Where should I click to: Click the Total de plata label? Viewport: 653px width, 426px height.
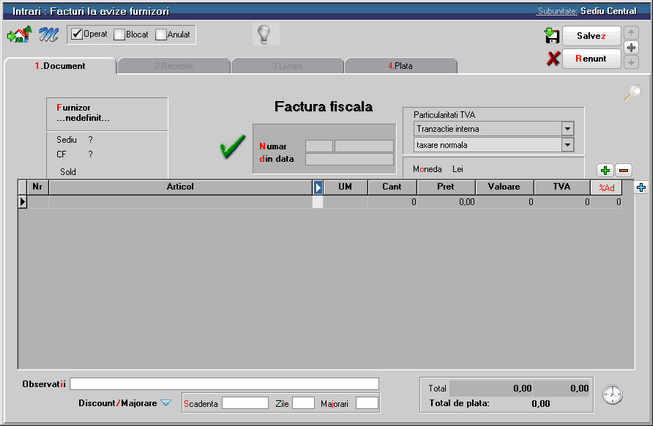pyautogui.click(x=459, y=403)
